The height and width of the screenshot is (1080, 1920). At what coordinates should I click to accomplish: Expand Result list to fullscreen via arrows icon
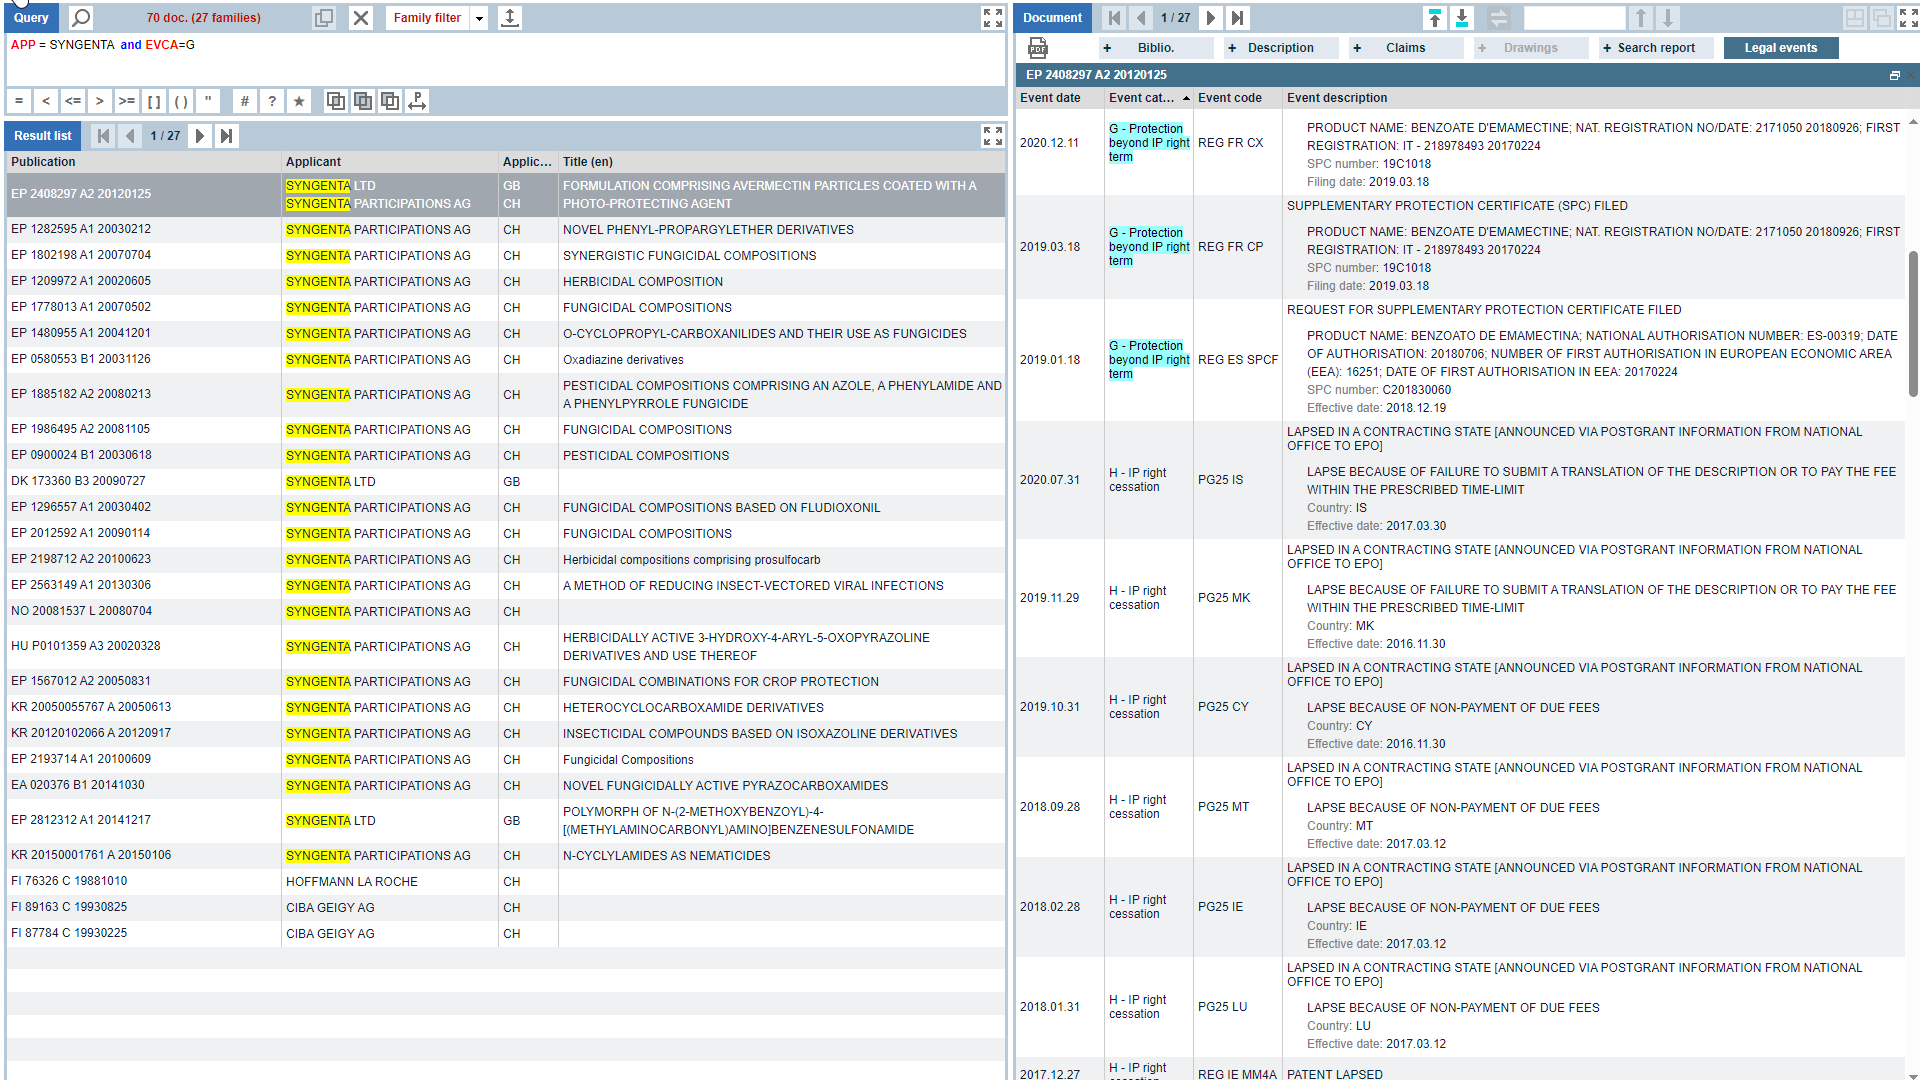coord(991,135)
